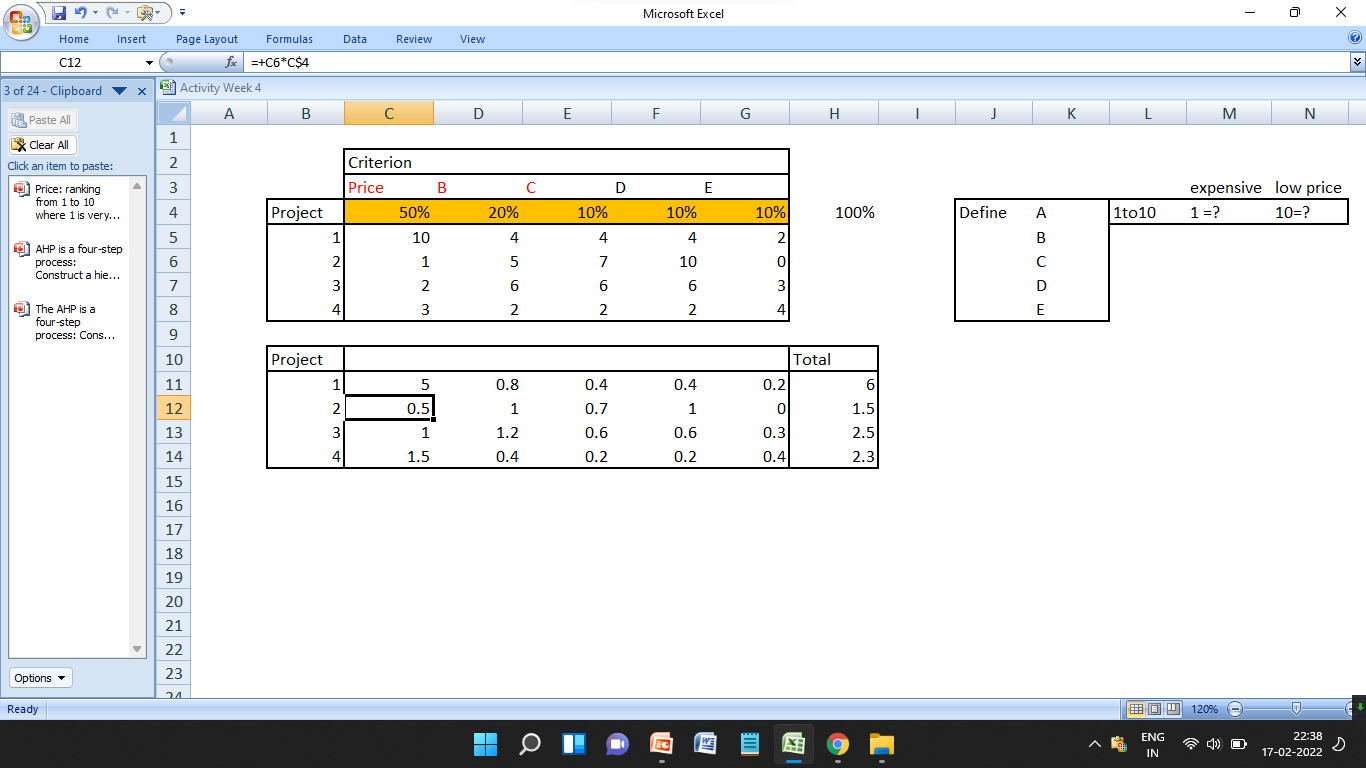1366x768 pixels.
Task: Click the Redo arrow icon
Action: [112, 12]
